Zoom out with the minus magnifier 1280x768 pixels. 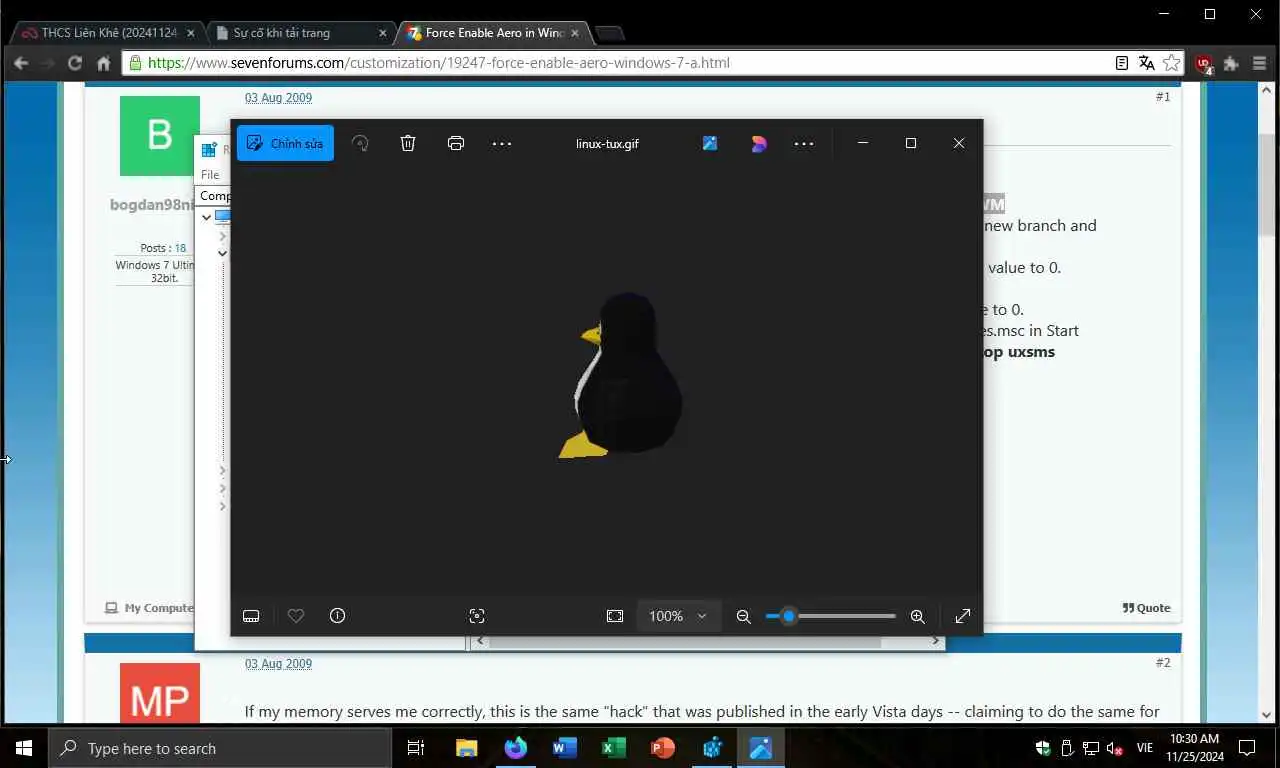click(743, 616)
